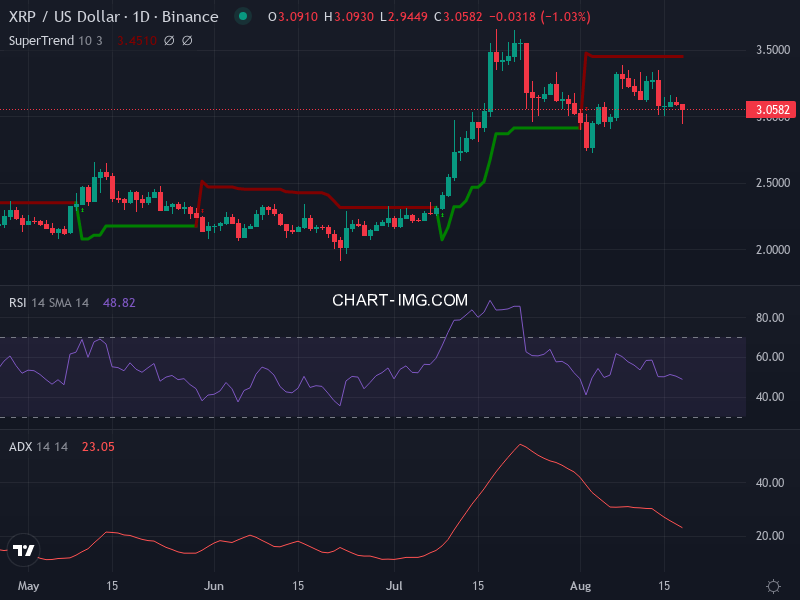This screenshot has width=800, height=600.
Task: Click the RSI 60.00 axis label
Action: coord(770,357)
